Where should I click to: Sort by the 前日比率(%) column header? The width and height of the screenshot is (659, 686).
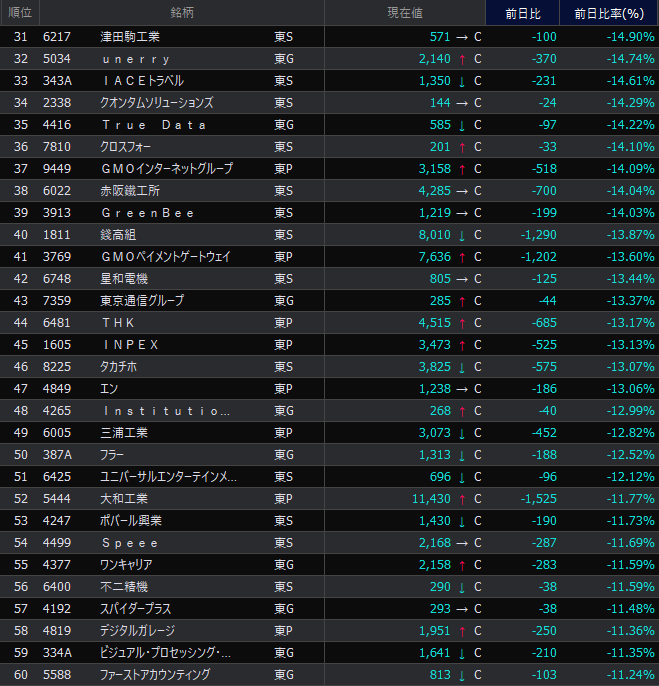(x=609, y=13)
